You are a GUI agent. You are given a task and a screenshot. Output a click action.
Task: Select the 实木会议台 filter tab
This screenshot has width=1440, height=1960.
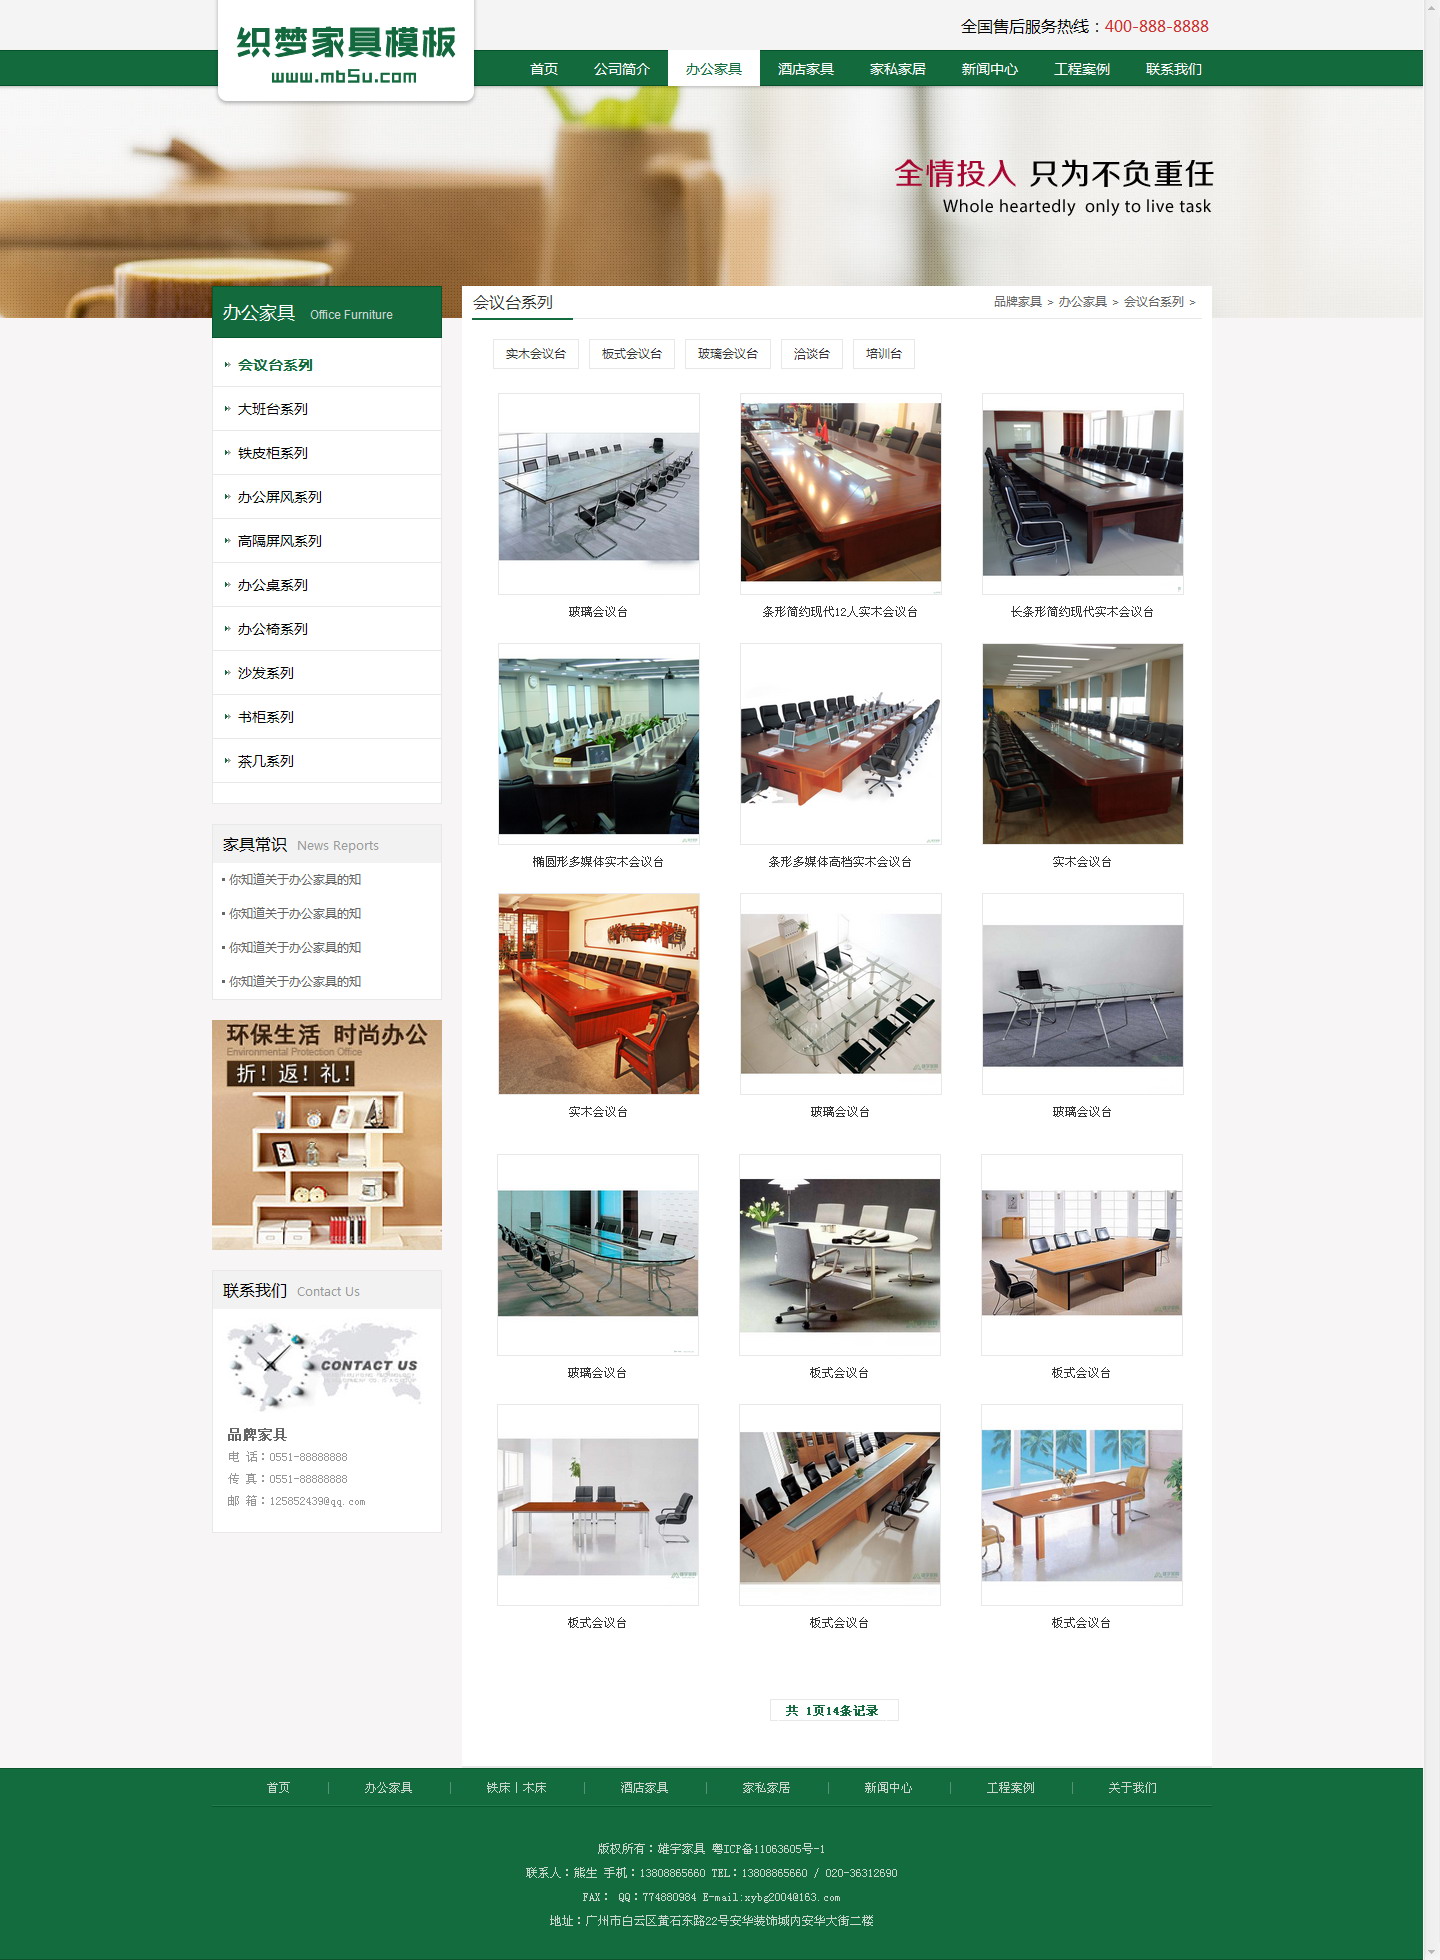pyautogui.click(x=535, y=354)
